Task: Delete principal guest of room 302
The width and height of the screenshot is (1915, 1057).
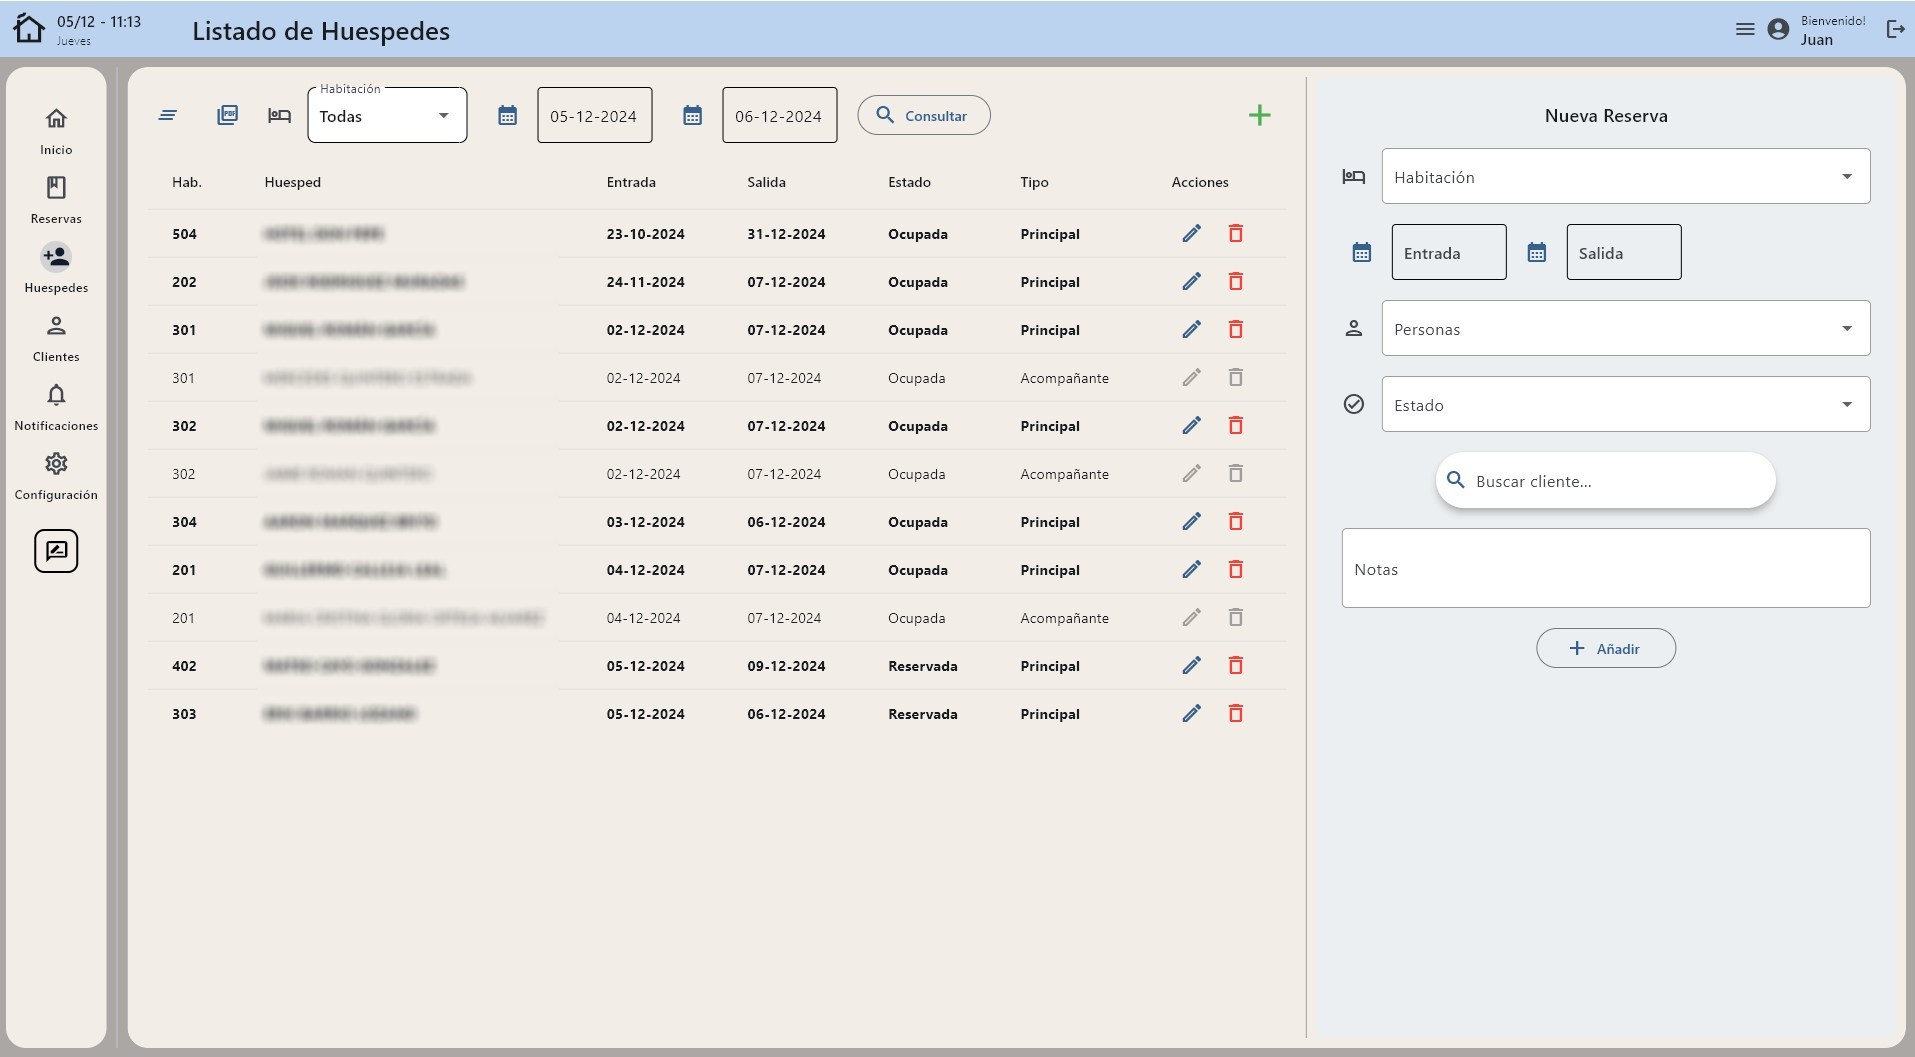Action: (1236, 425)
